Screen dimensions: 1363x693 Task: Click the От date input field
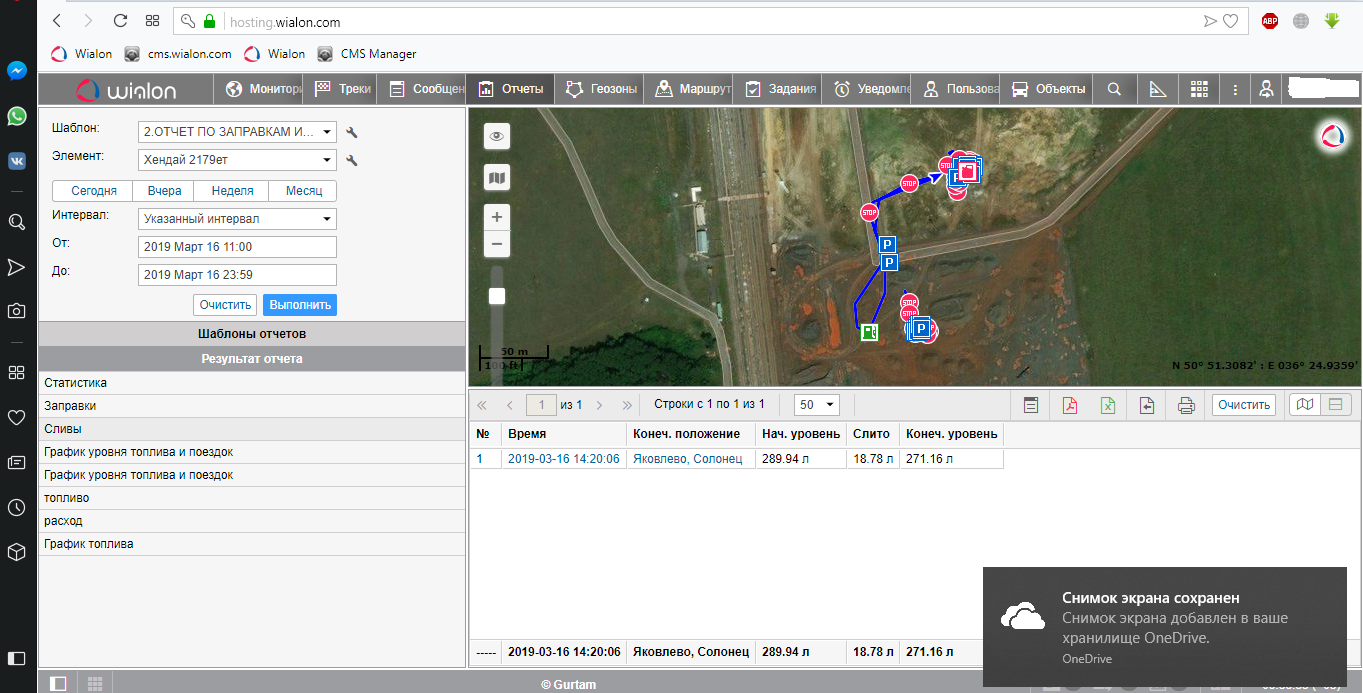click(237, 247)
